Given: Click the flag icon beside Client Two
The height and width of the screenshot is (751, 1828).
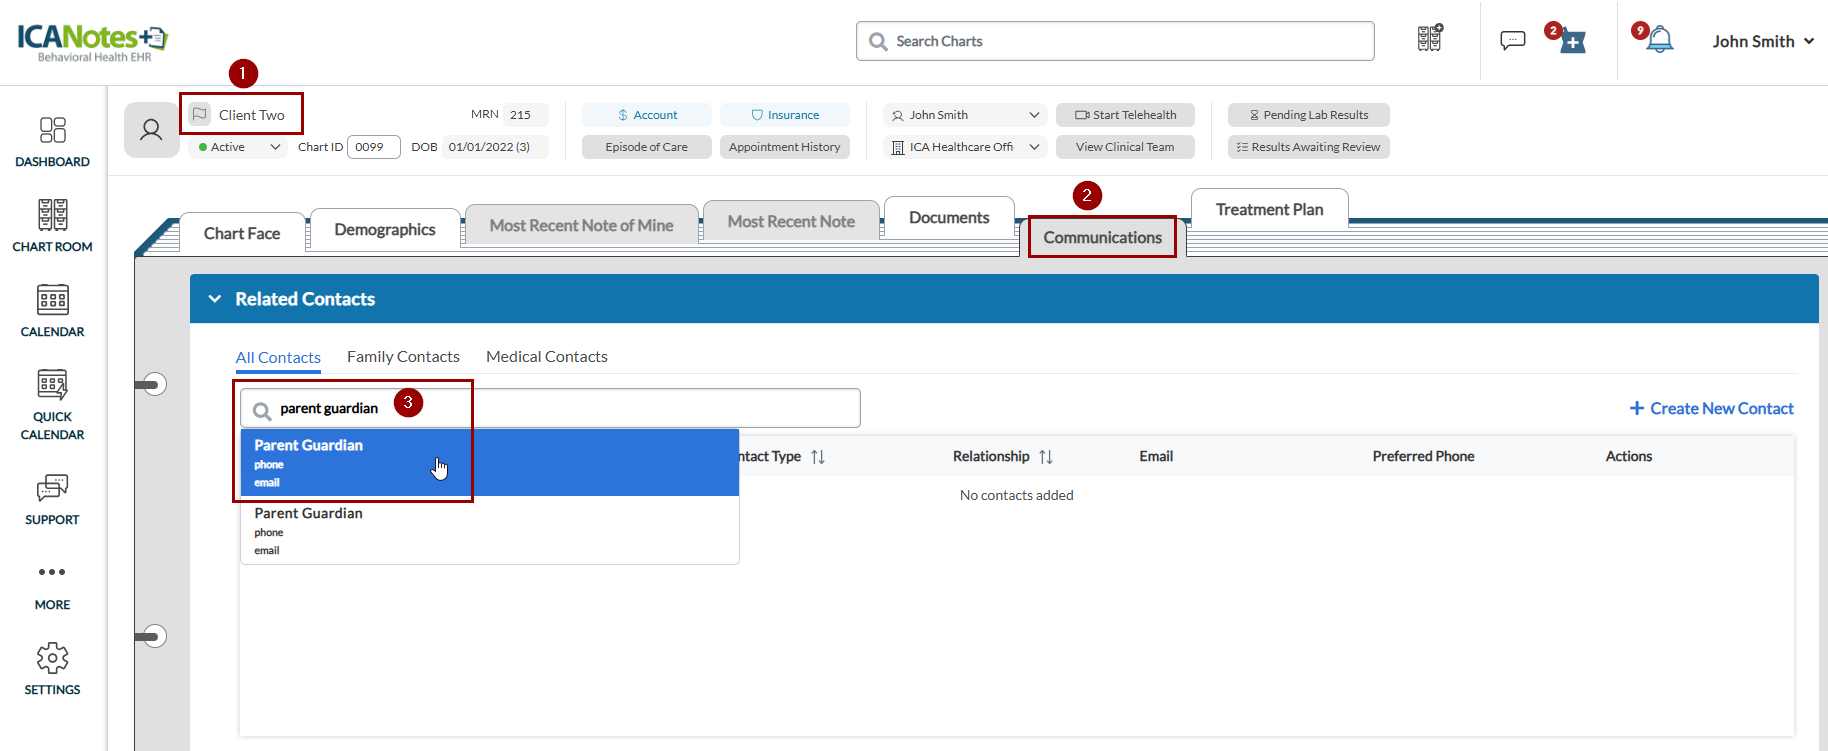Looking at the screenshot, I should click(x=200, y=114).
